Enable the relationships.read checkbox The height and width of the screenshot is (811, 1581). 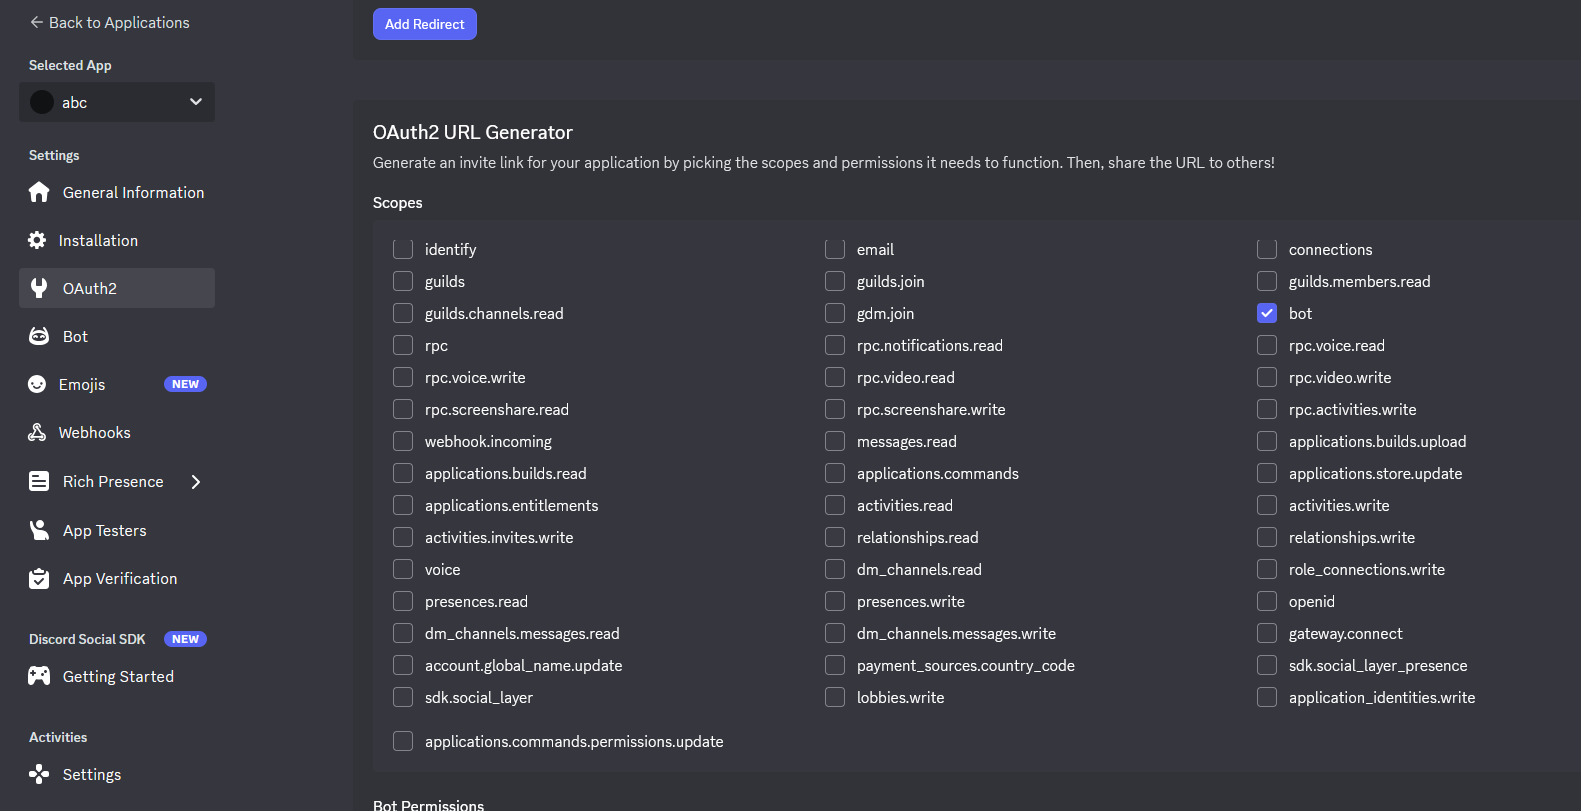point(835,537)
